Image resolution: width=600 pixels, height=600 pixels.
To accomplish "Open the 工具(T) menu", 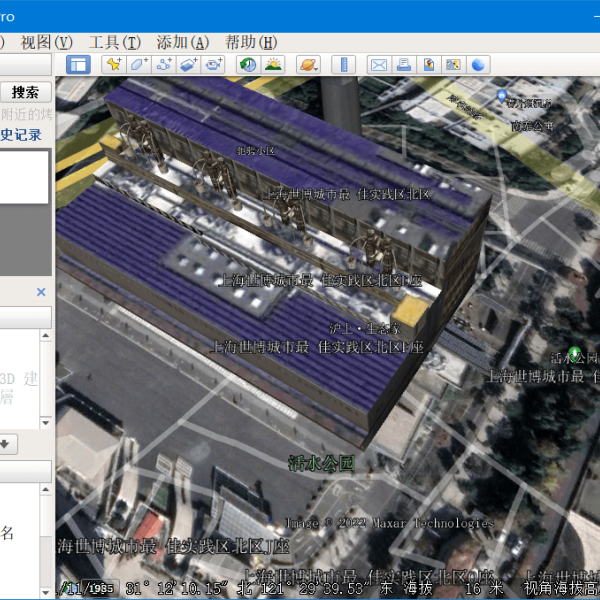I will click(x=114, y=42).
